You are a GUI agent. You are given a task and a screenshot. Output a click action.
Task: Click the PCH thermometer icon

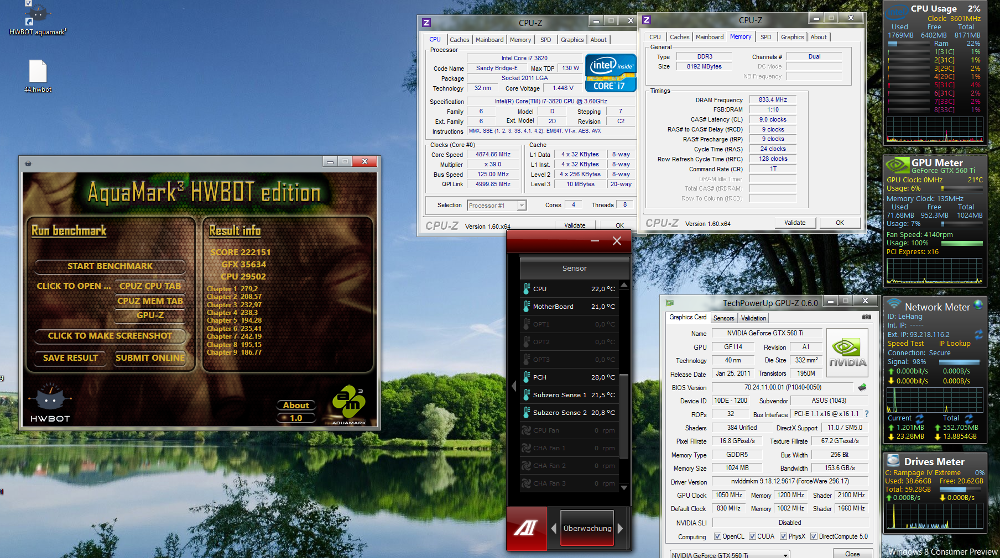pos(526,378)
